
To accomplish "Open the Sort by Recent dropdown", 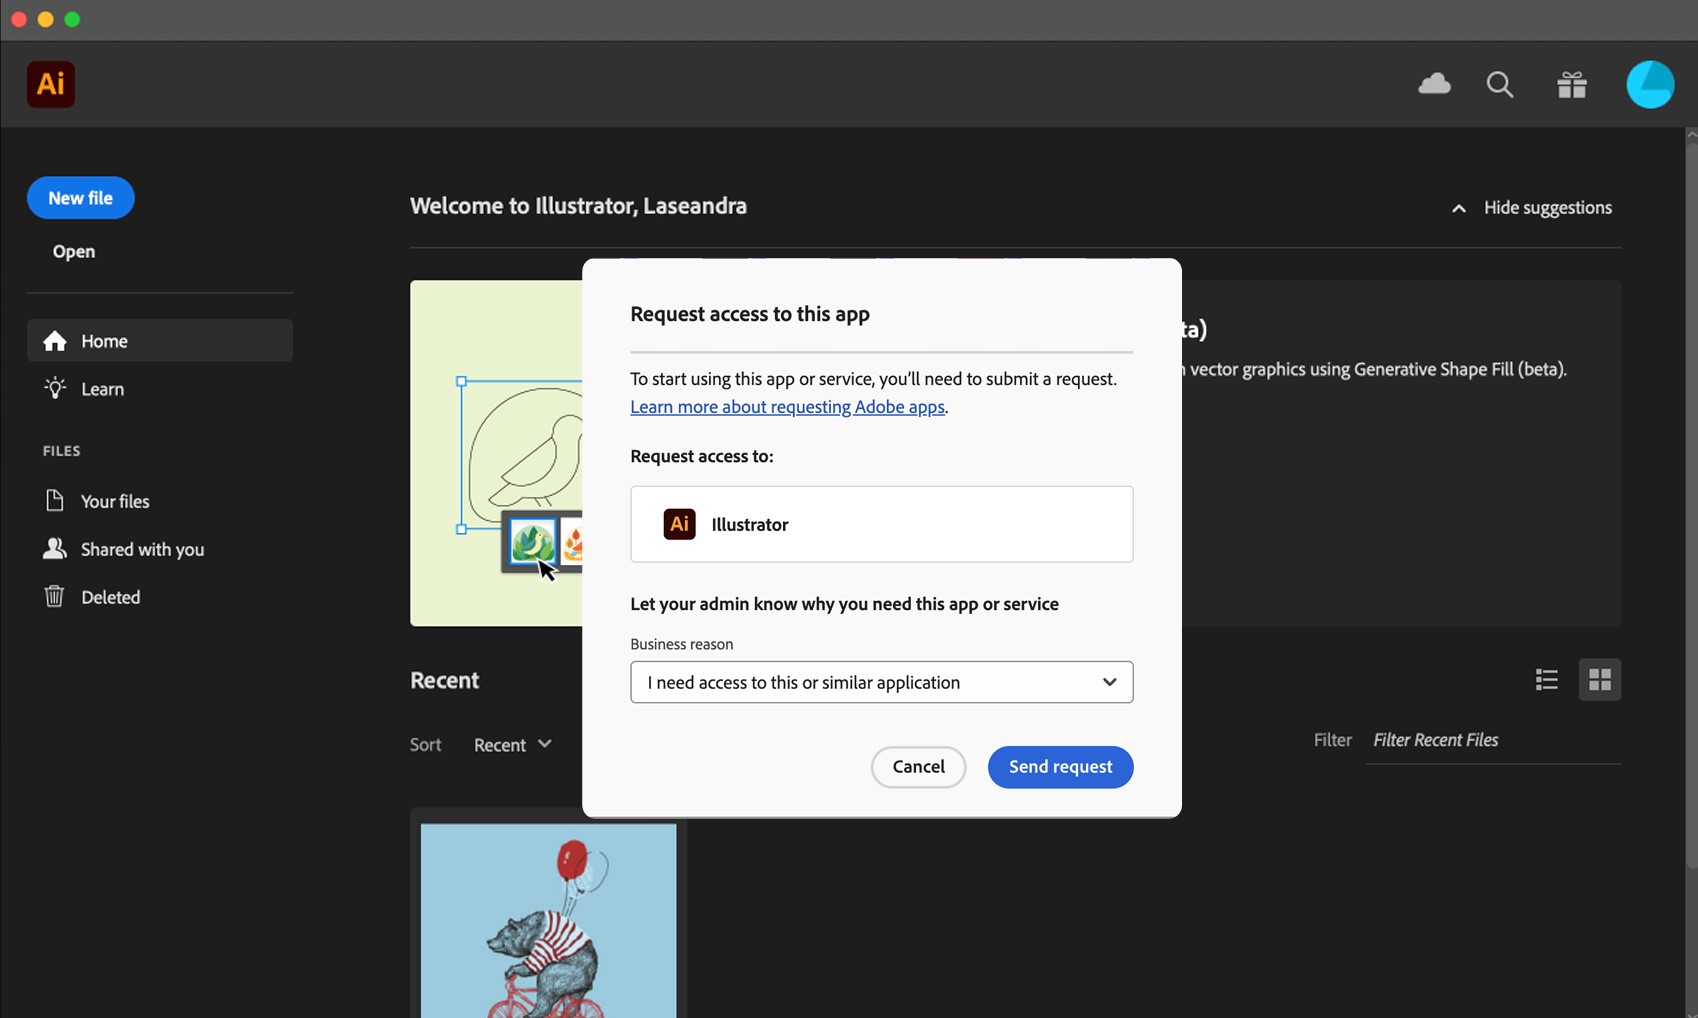I will (512, 744).
